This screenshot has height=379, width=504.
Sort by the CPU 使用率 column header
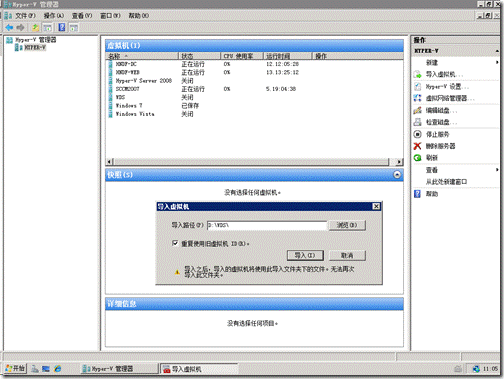(242, 56)
